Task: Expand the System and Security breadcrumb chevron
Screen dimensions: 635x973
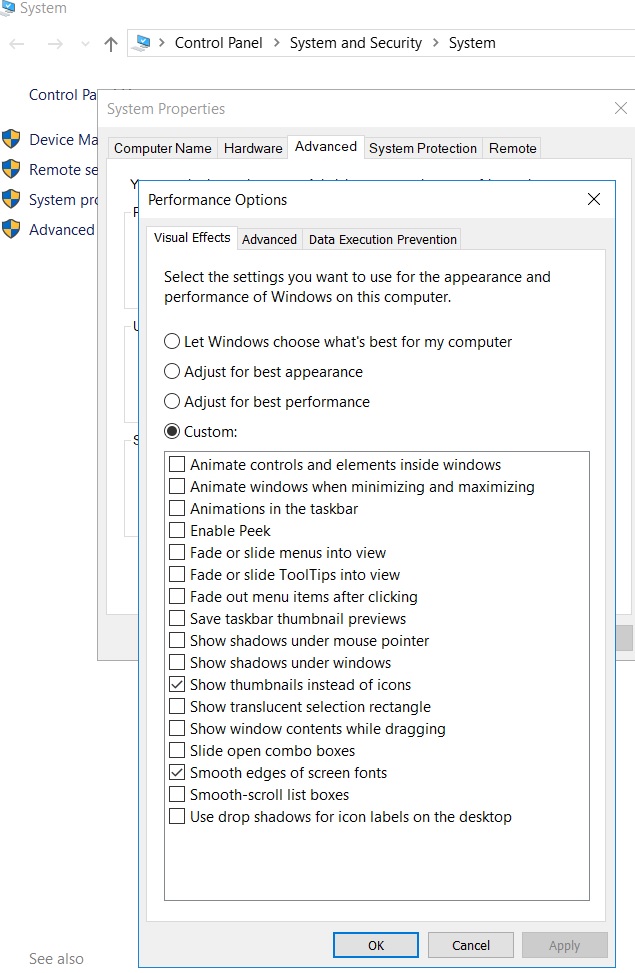Action: pos(435,43)
